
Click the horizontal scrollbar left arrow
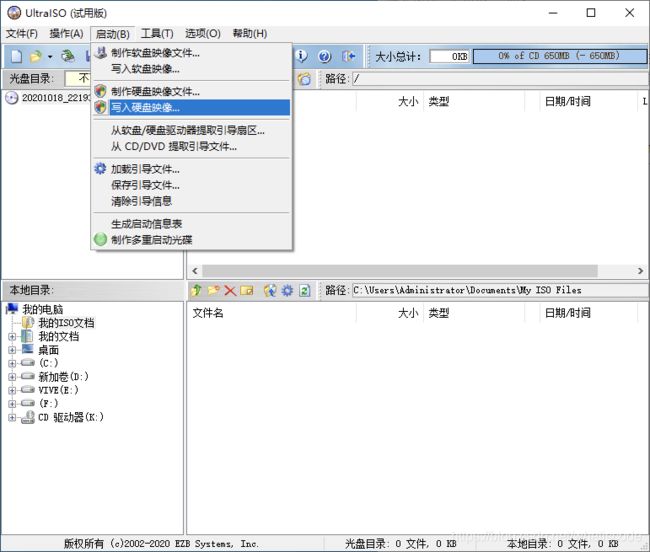click(195, 271)
